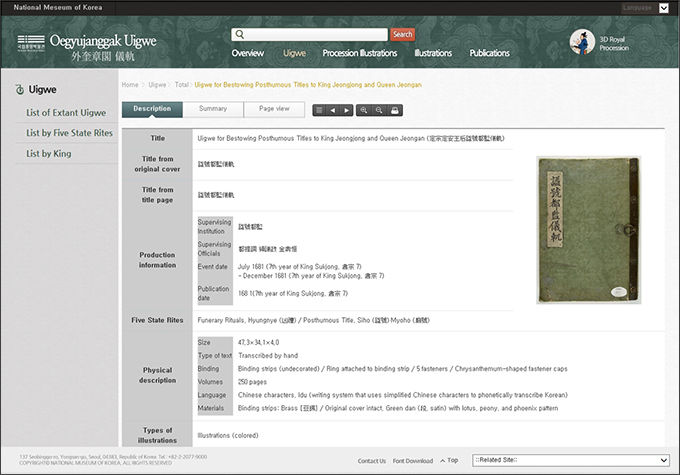The height and width of the screenshot is (475, 680).
Task: Switch to the Description tab
Action: pyautogui.click(x=152, y=109)
